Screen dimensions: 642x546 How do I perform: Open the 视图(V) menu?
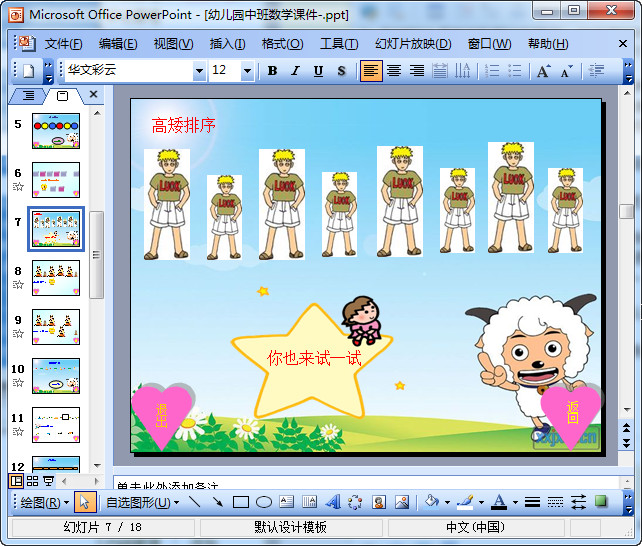[x=173, y=43]
